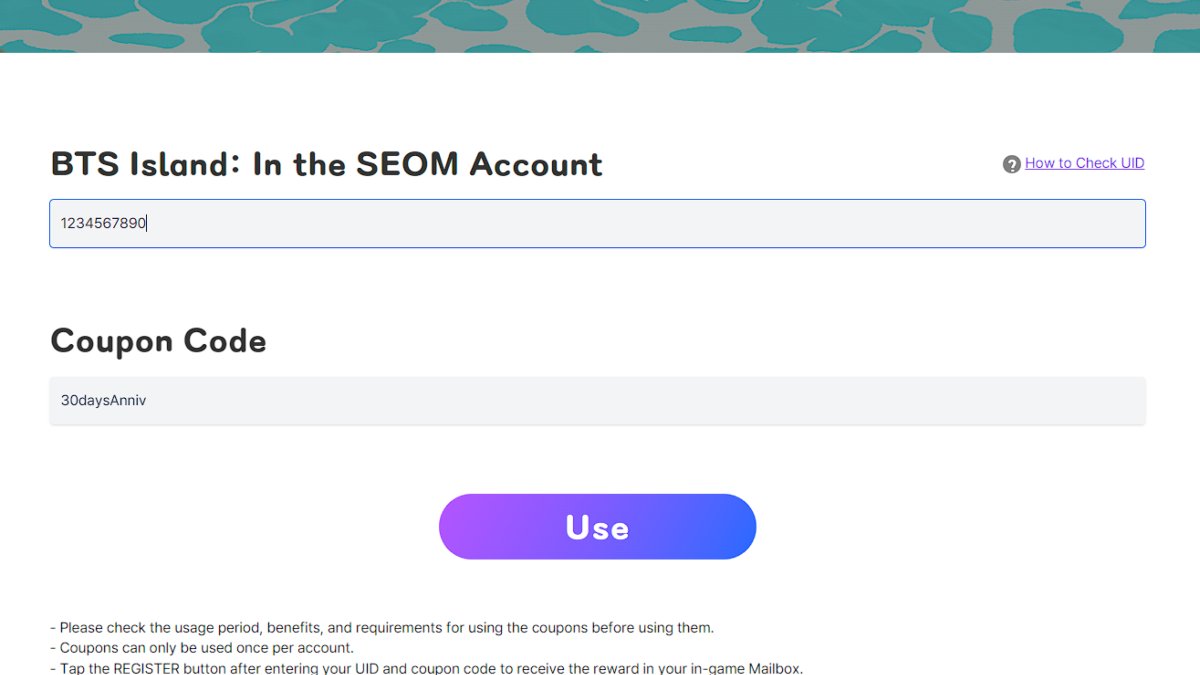The width and height of the screenshot is (1200, 675).
Task: Click the Coupon Code section heading
Action: click(x=158, y=341)
